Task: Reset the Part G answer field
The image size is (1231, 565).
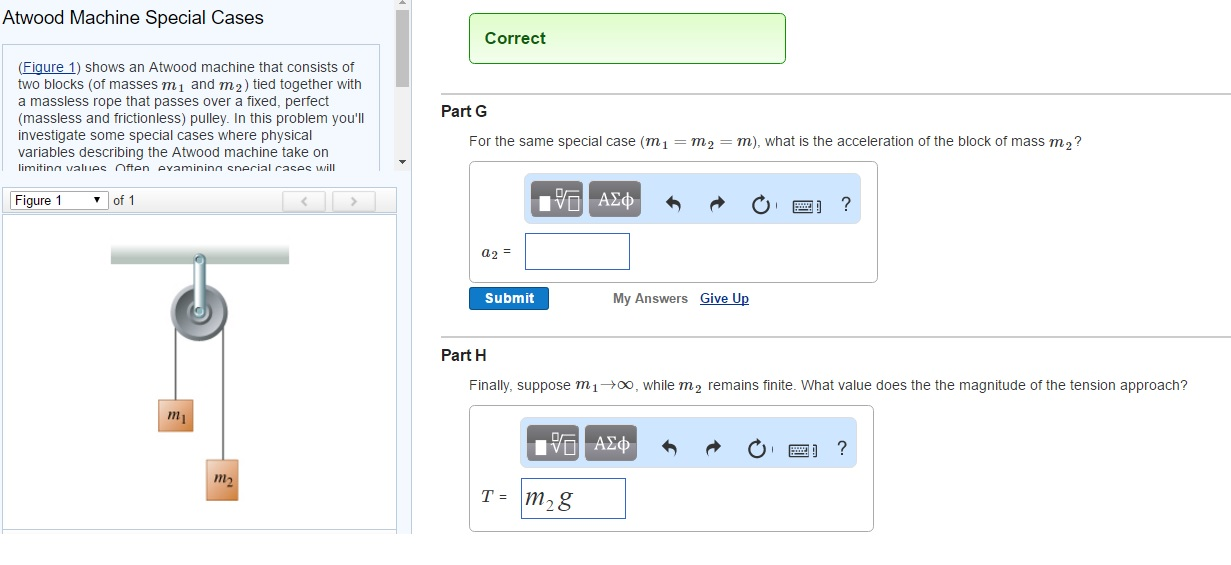Action: point(761,206)
